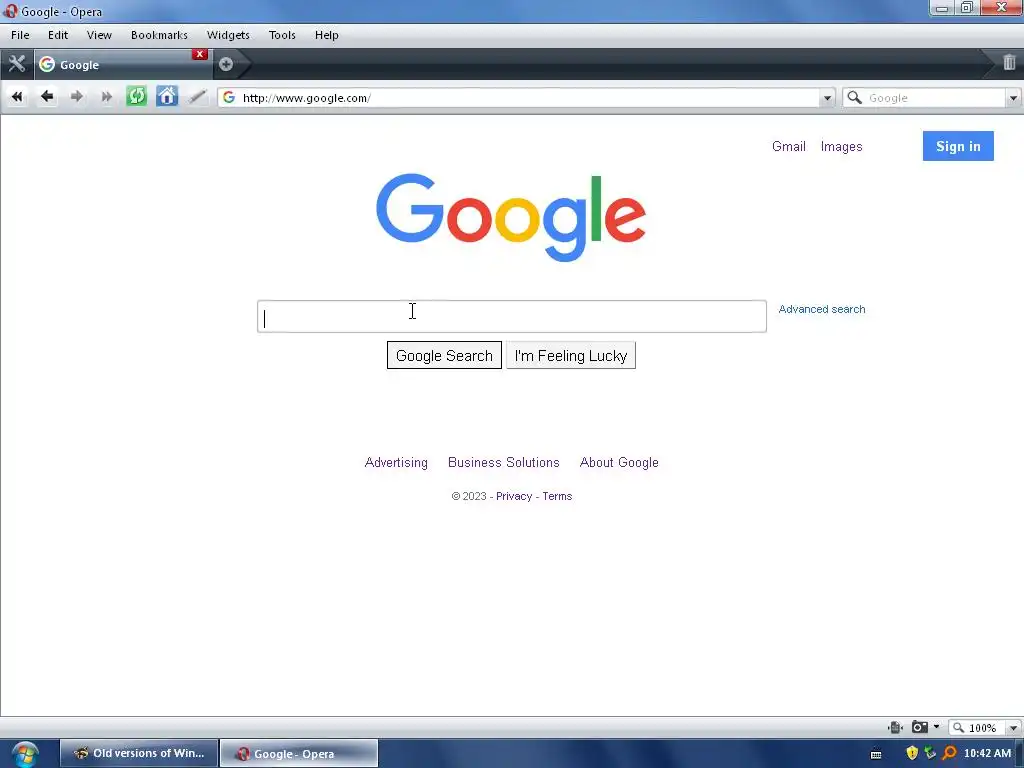The image size is (1024, 768).
Task: Open the Gmail link
Action: click(x=788, y=146)
